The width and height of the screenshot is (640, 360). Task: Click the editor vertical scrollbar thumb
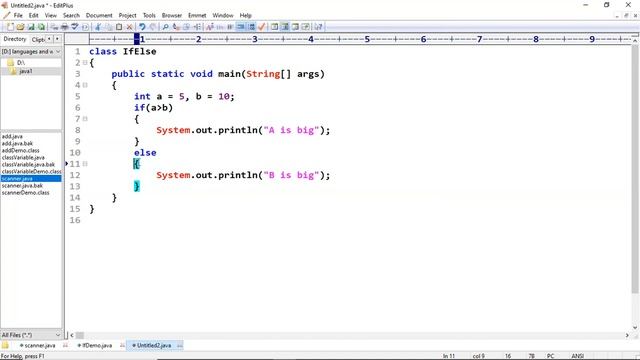click(635, 169)
